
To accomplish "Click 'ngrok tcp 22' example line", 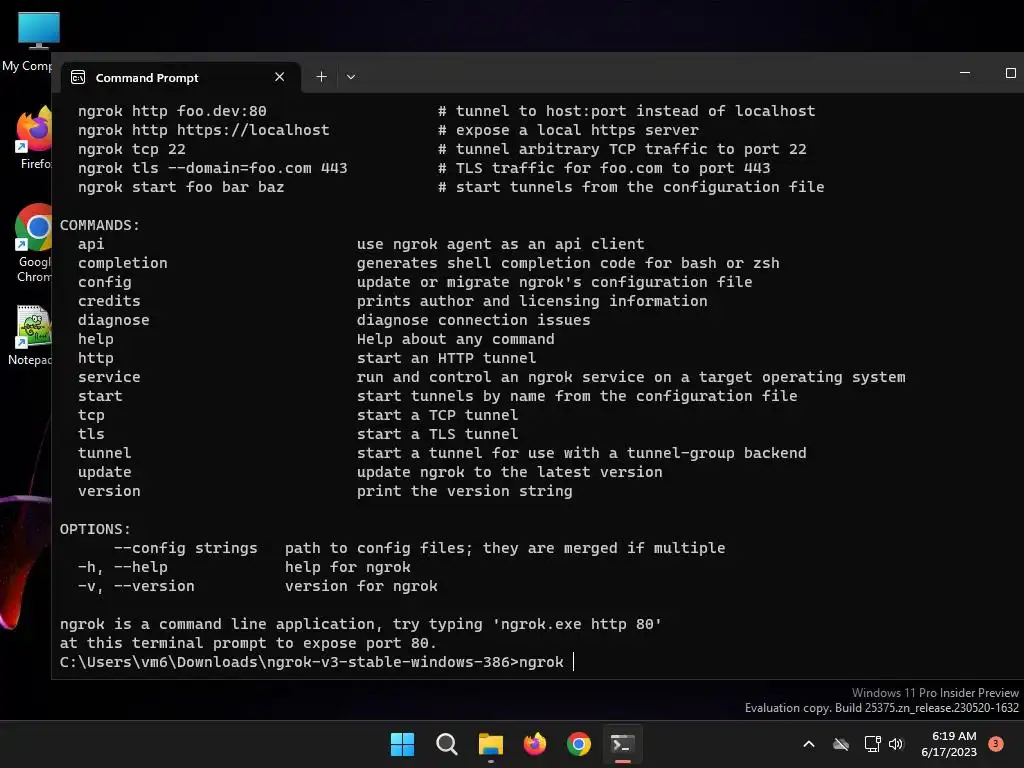I will click(132, 150).
